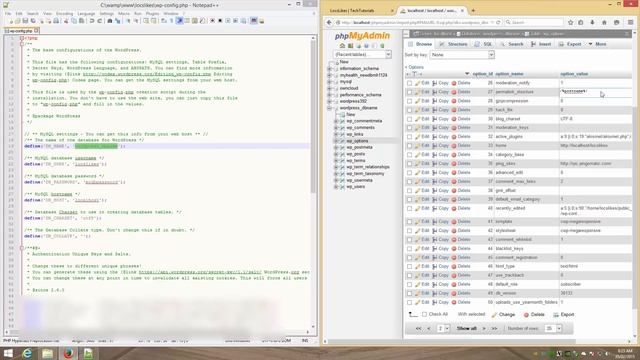Open Internet Explorer from the taskbar
Viewport: 640px width, 360px height.
coord(27,353)
